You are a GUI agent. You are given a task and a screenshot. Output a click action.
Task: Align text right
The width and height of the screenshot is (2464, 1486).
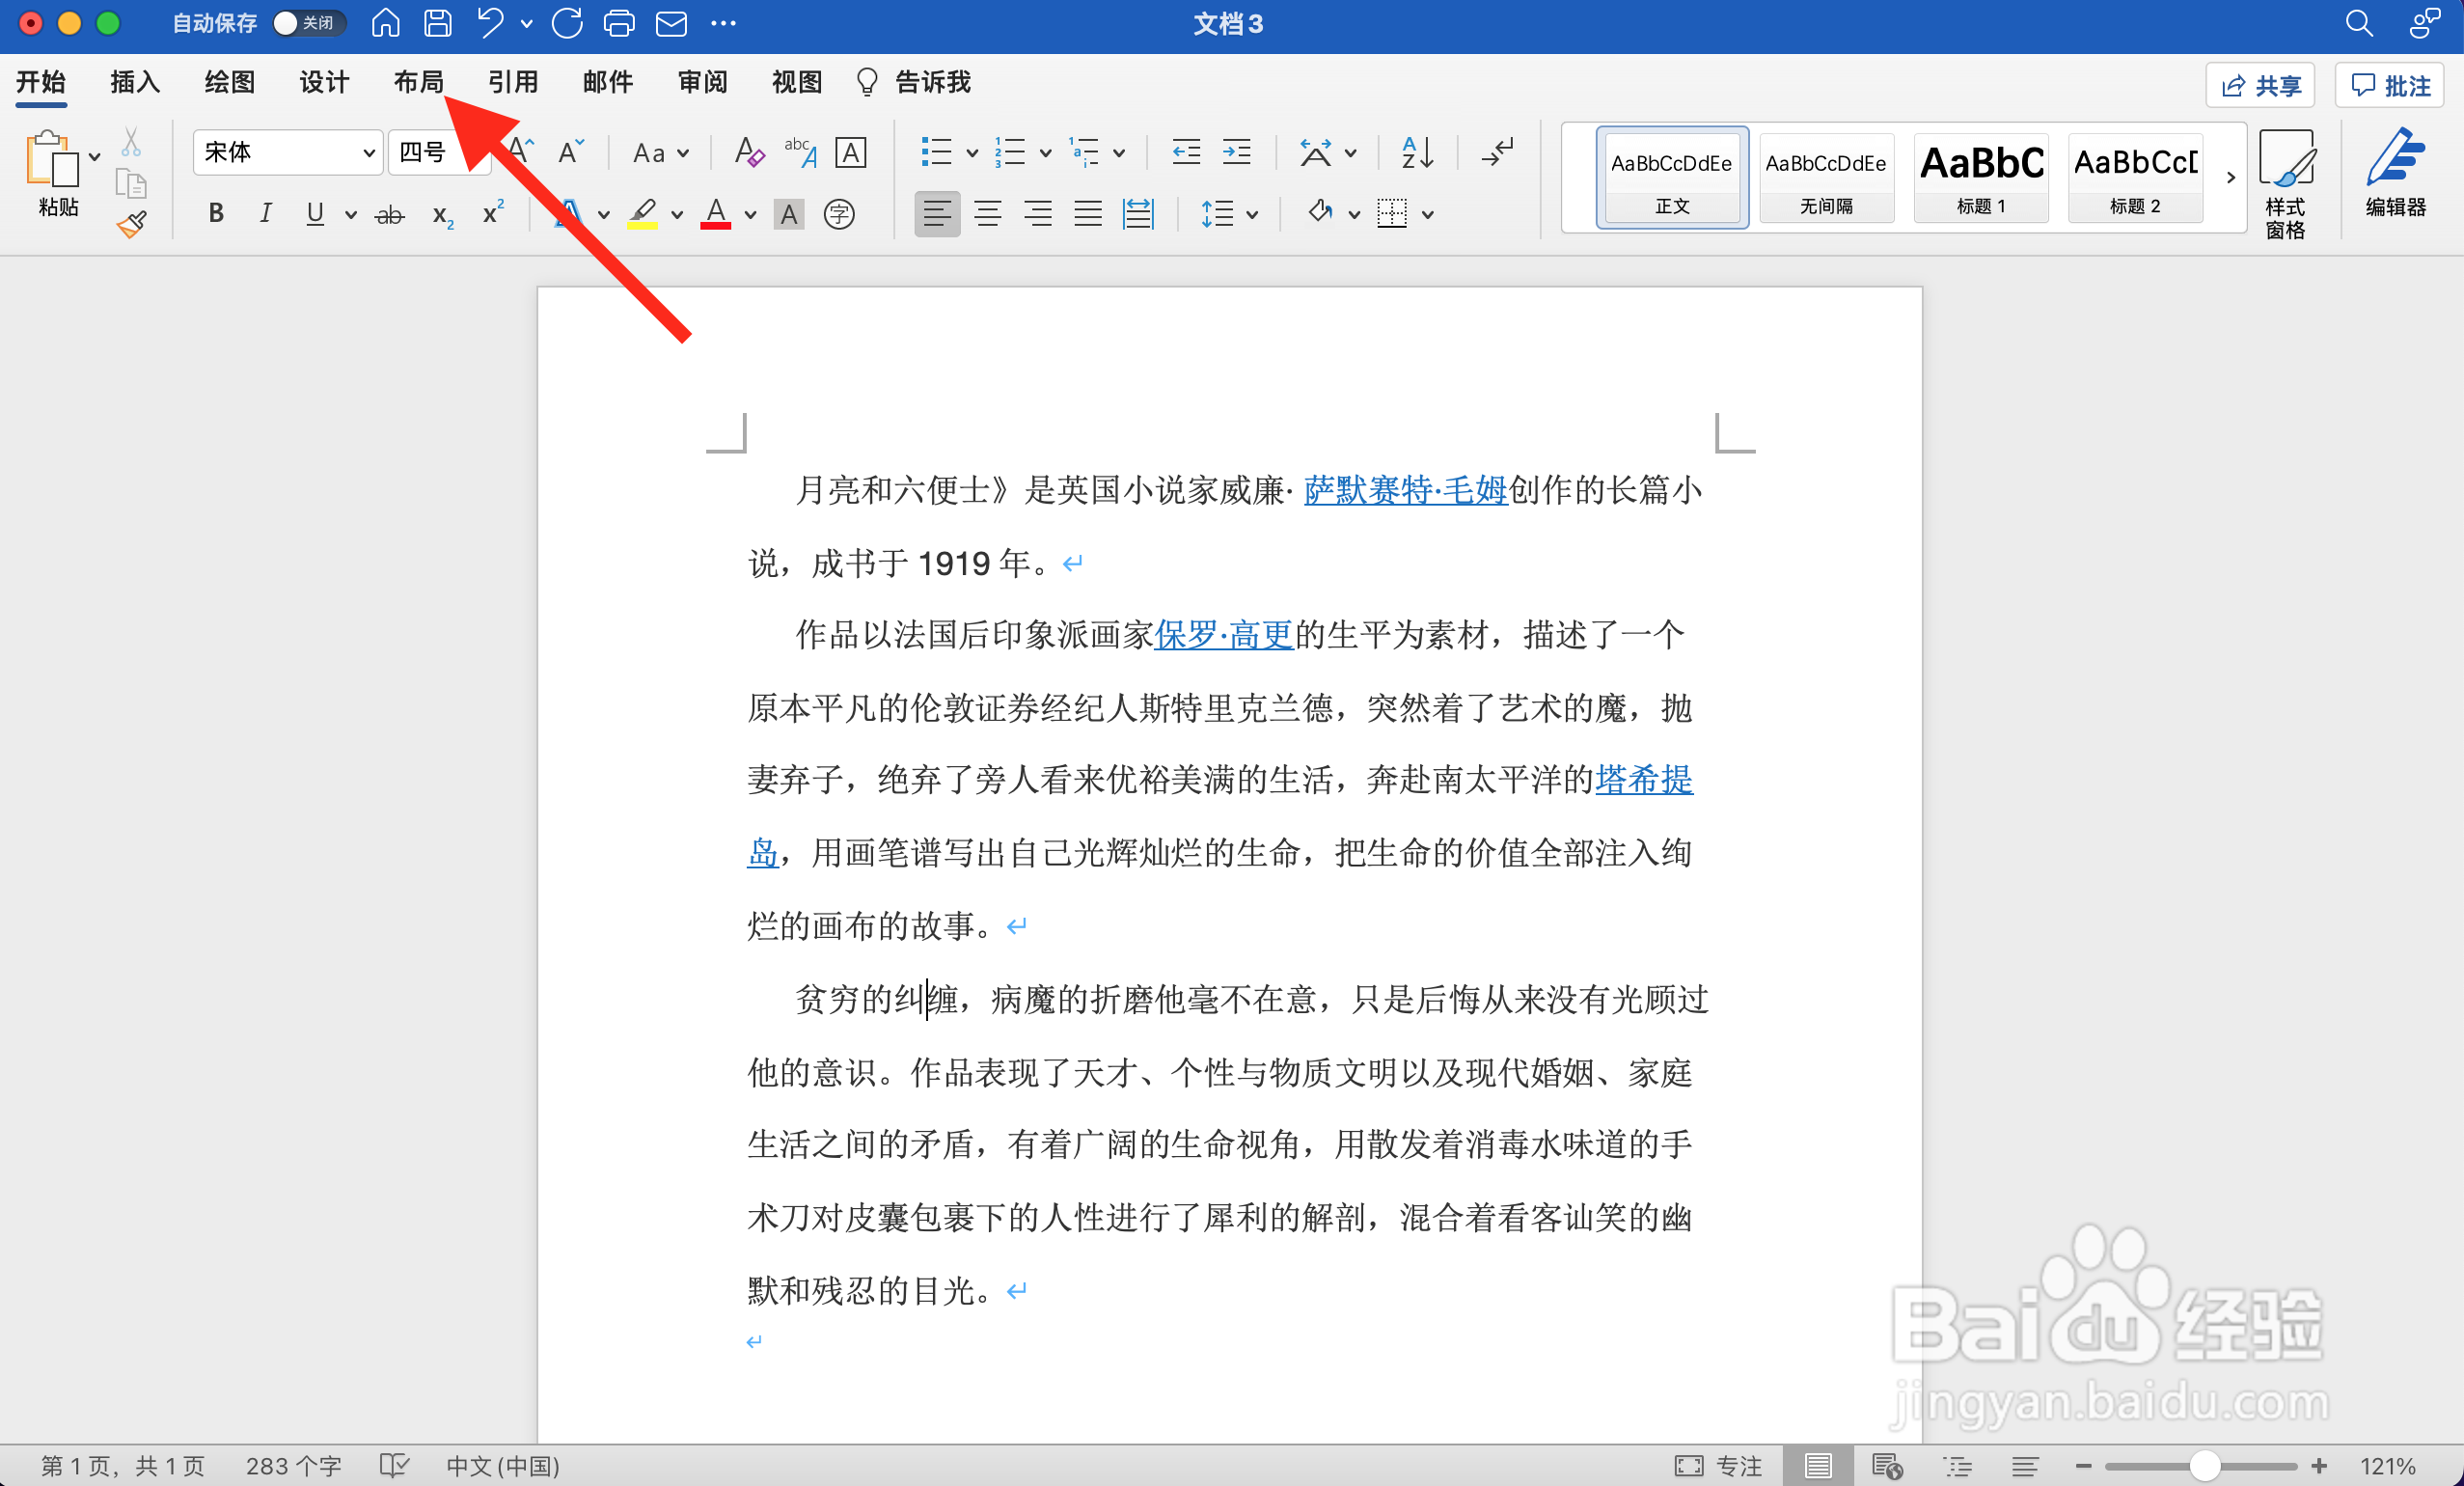pos(1037,213)
